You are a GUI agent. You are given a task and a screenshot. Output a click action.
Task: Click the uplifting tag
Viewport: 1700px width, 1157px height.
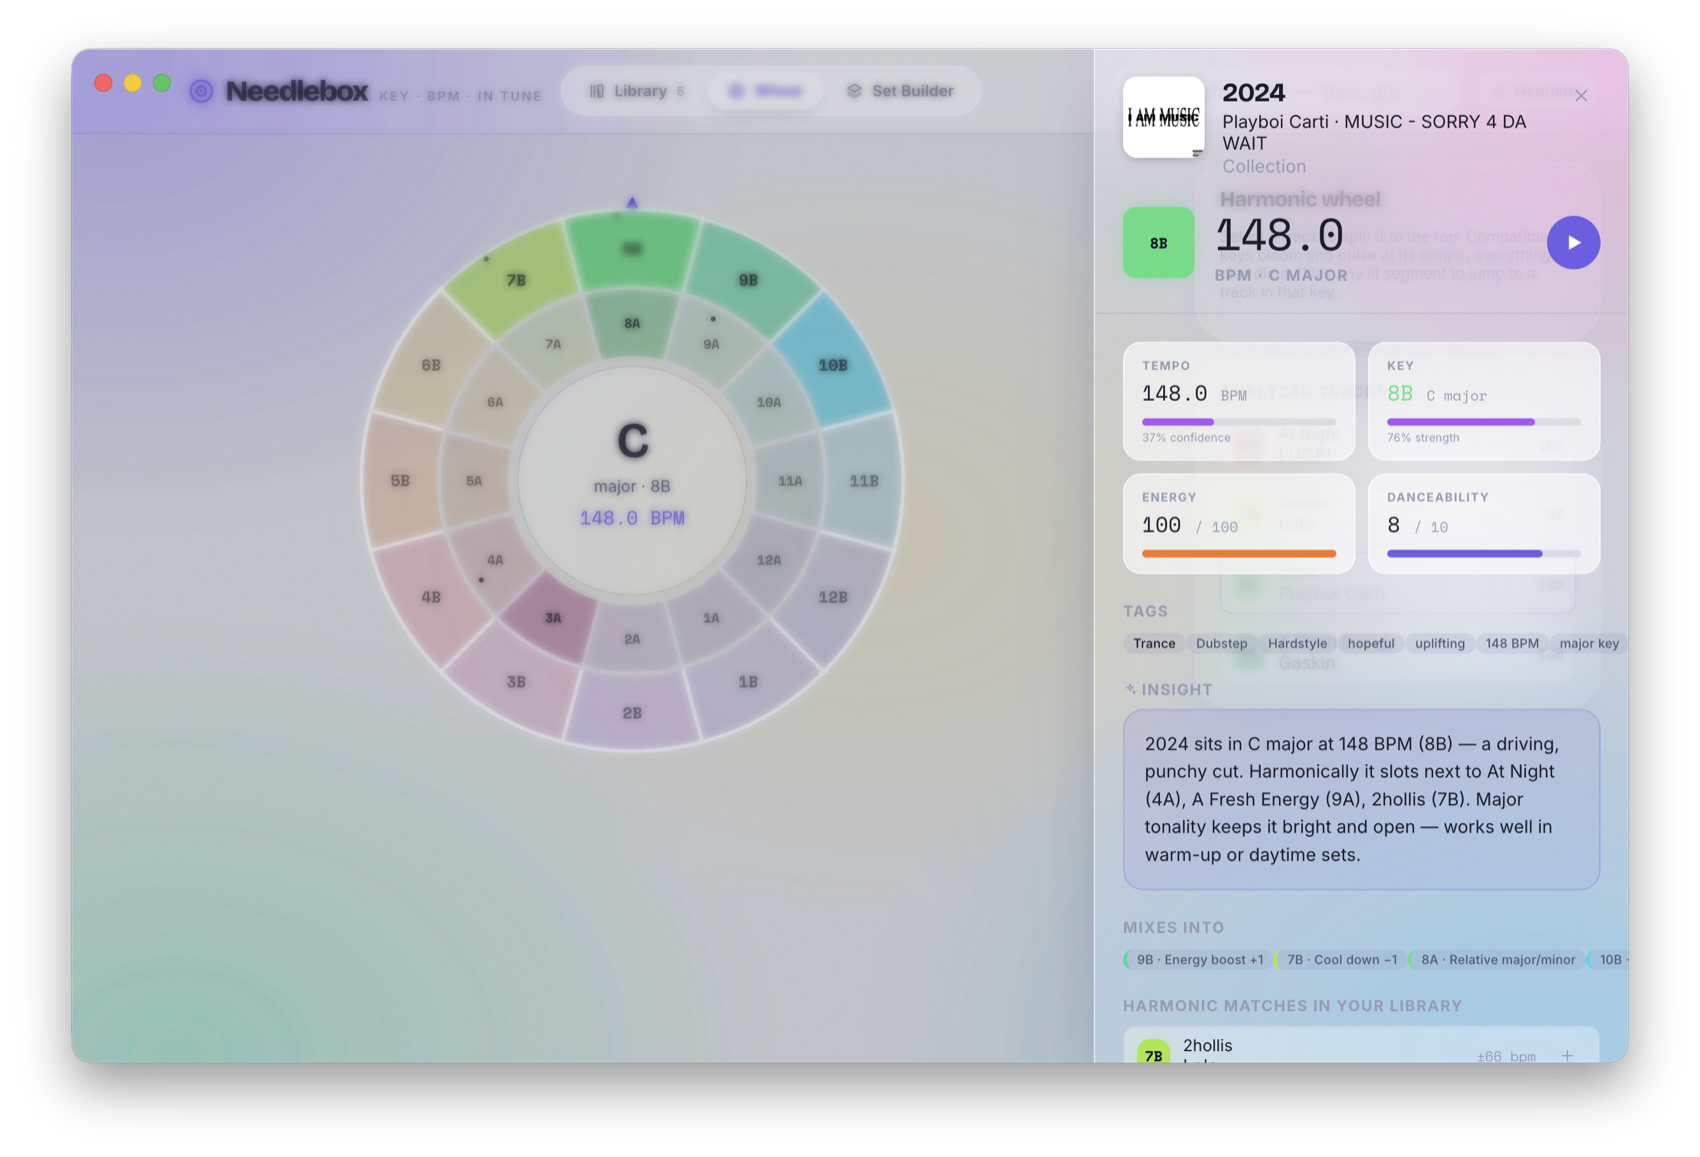1440,644
